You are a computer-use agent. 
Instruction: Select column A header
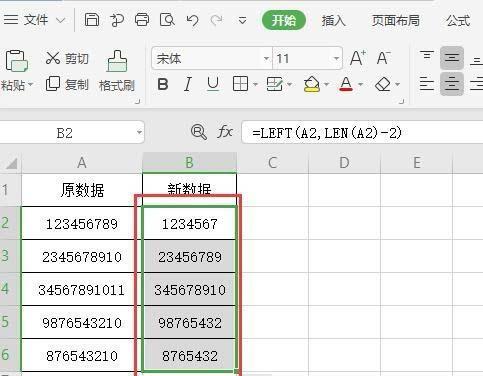pyautogui.click(x=82, y=163)
